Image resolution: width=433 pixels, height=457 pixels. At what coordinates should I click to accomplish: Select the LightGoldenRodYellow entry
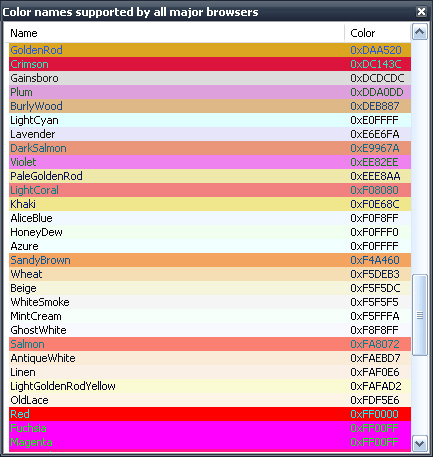(x=210, y=386)
